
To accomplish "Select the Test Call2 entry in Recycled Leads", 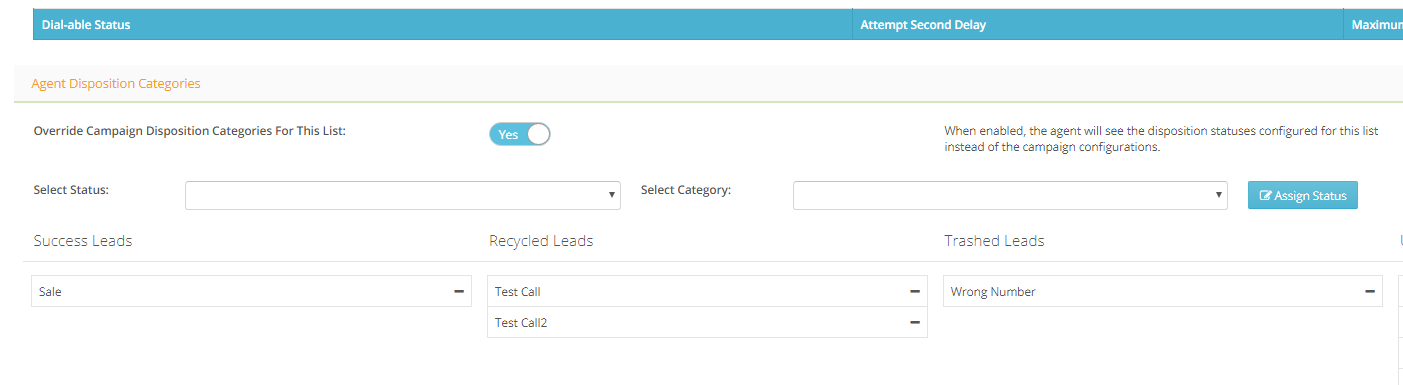I will (707, 322).
